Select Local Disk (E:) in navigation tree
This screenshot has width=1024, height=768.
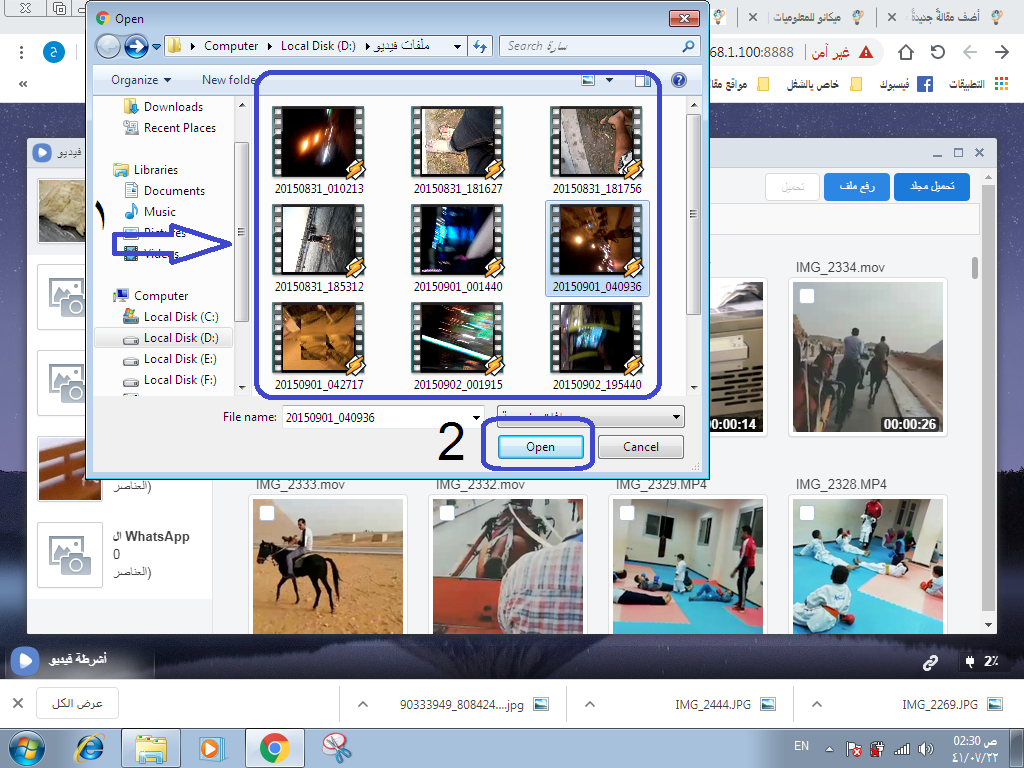[180, 359]
